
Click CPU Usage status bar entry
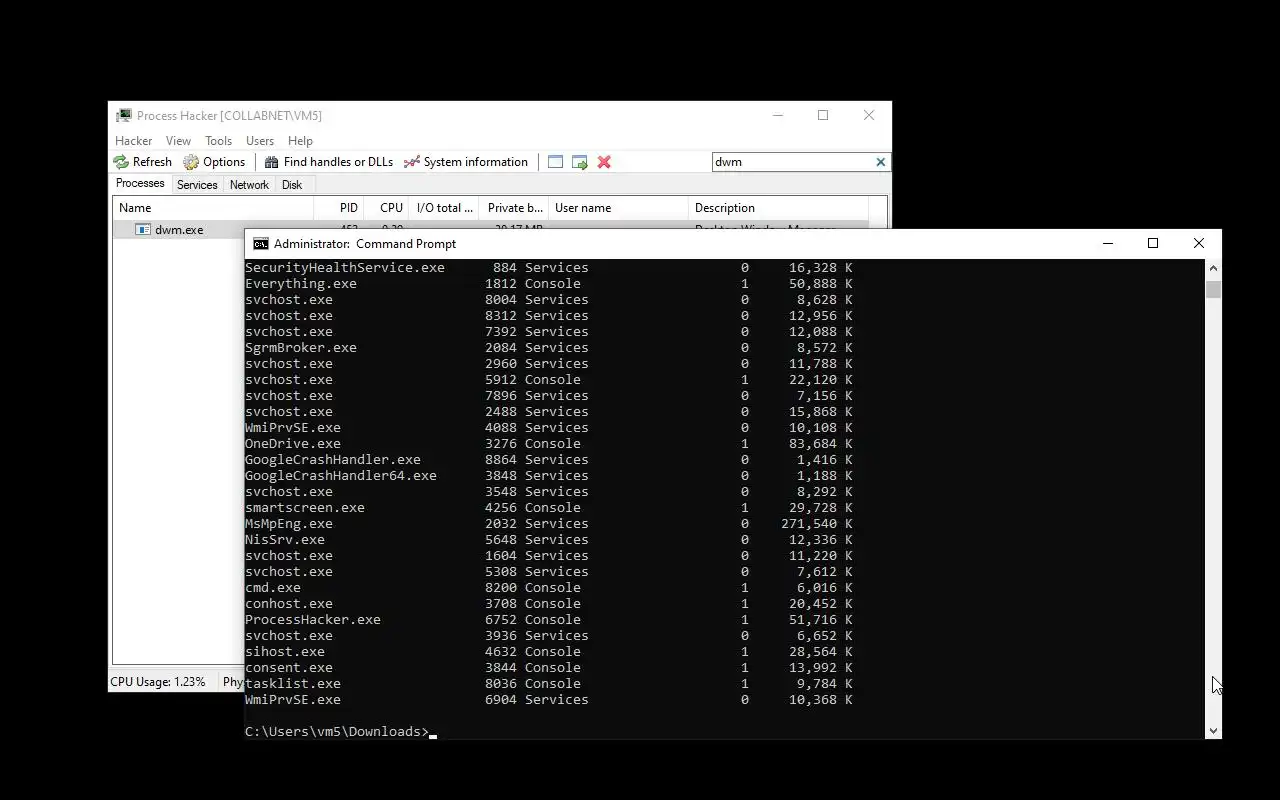(x=158, y=682)
